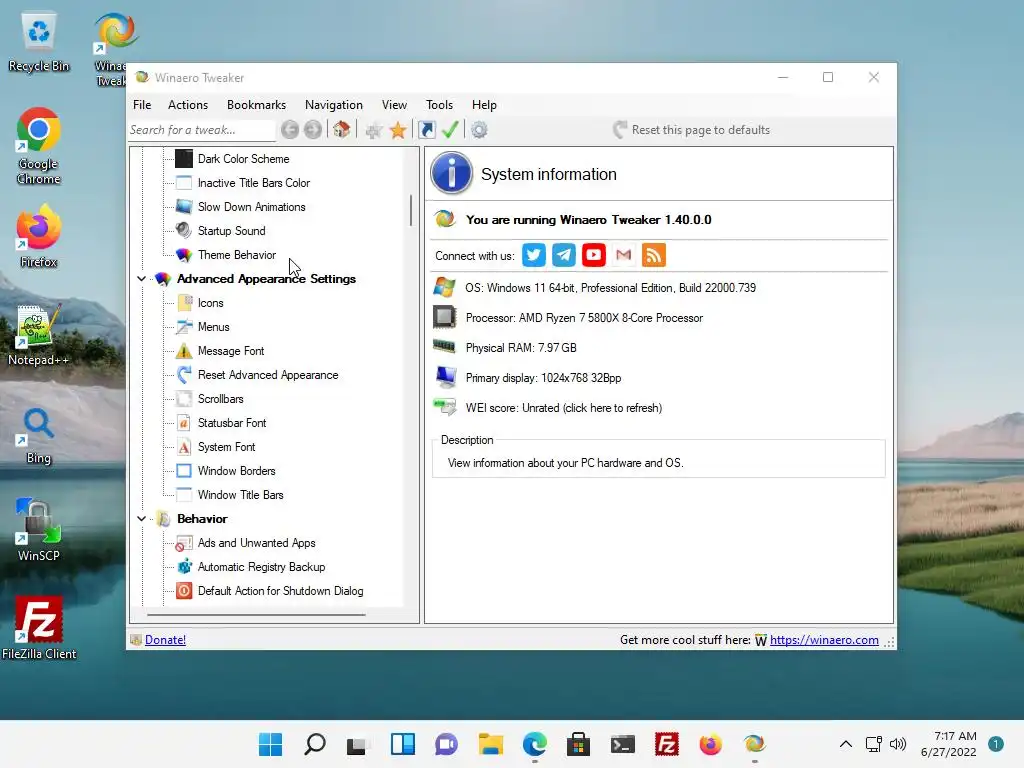The height and width of the screenshot is (768, 1024).
Task: Select Window Borders item
Action: [x=236, y=471]
